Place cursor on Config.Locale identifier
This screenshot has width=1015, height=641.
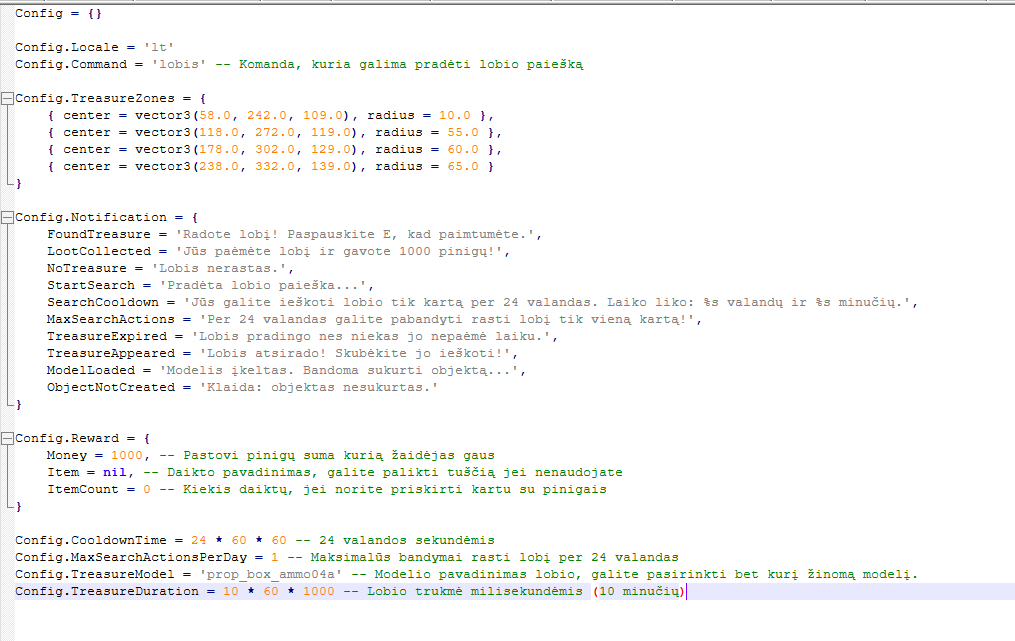point(67,47)
